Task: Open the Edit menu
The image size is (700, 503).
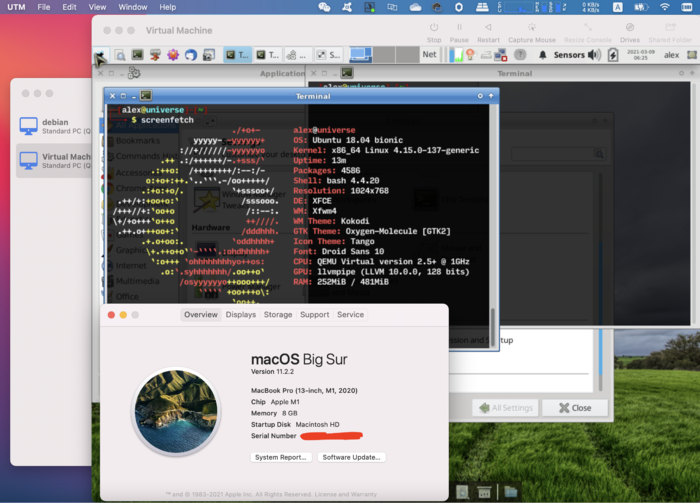Action: pyautogui.click(x=69, y=7)
